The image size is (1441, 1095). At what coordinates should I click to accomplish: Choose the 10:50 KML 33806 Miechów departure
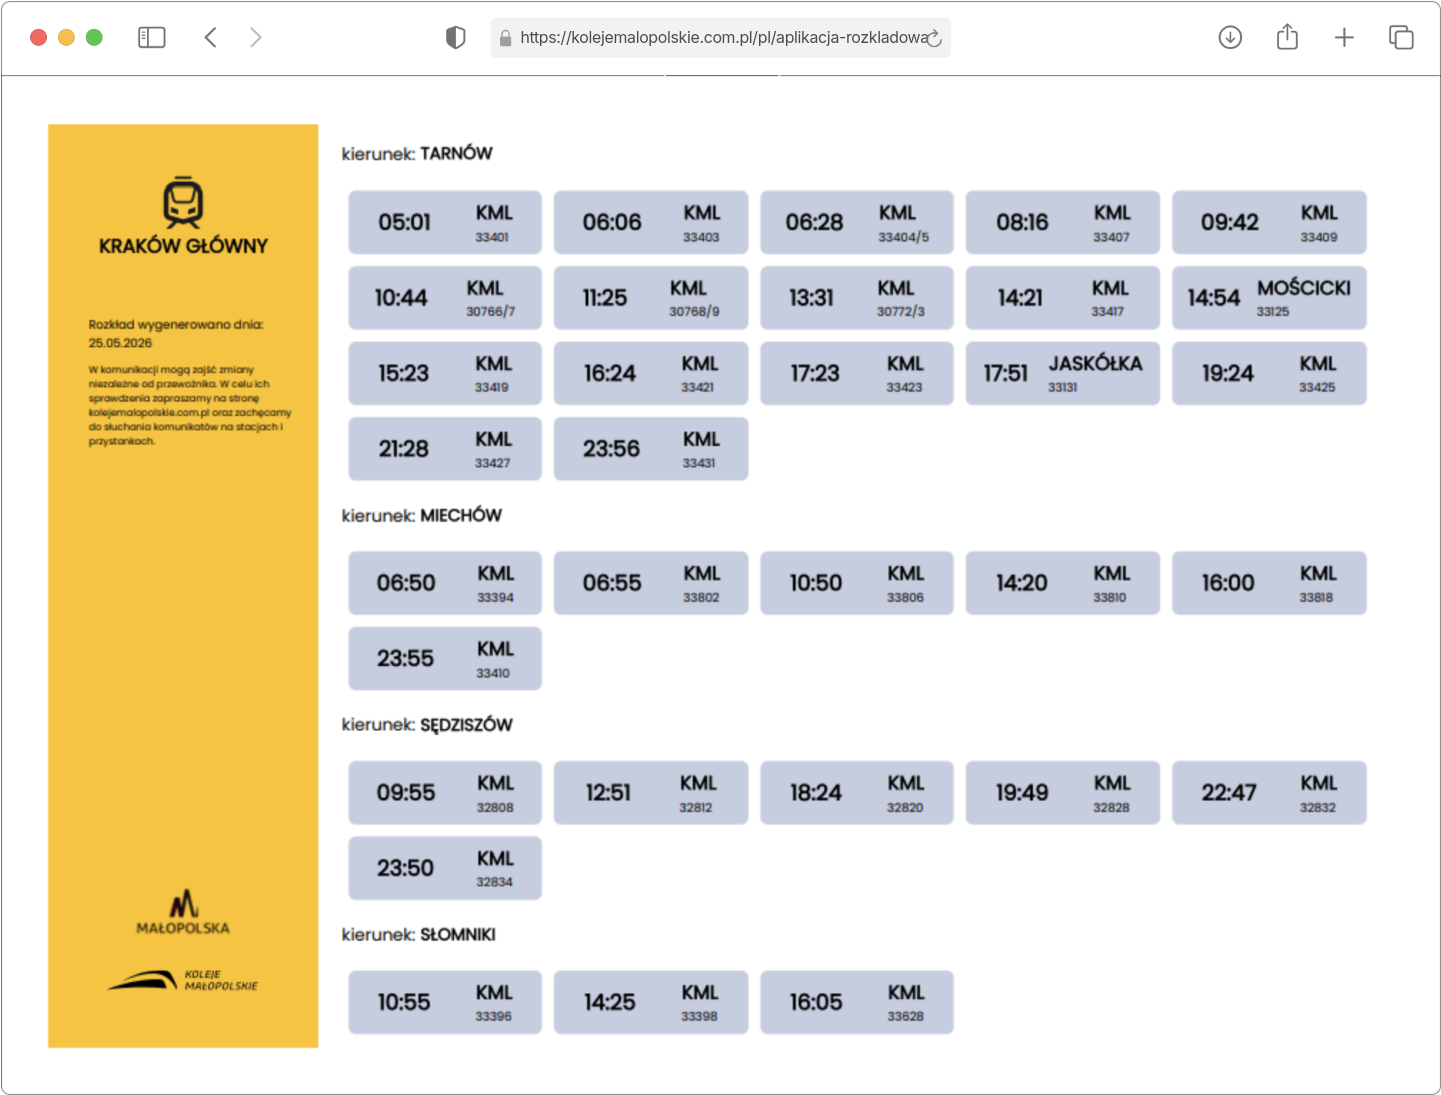point(857,583)
